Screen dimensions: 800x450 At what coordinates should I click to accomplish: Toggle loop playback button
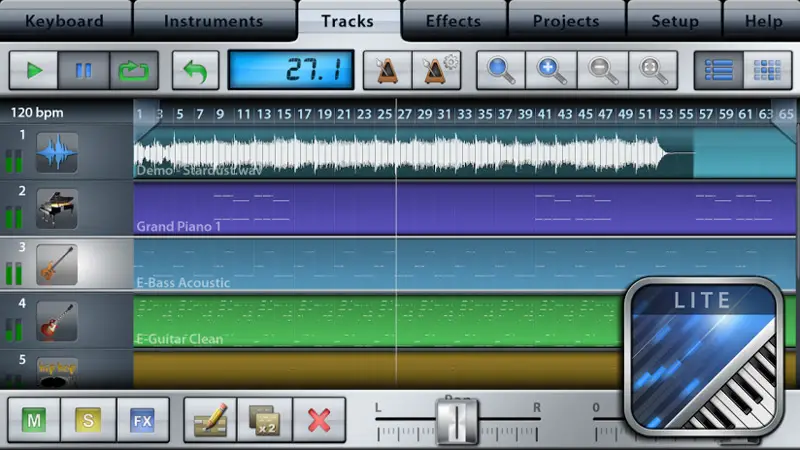click(x=134, y=70)
